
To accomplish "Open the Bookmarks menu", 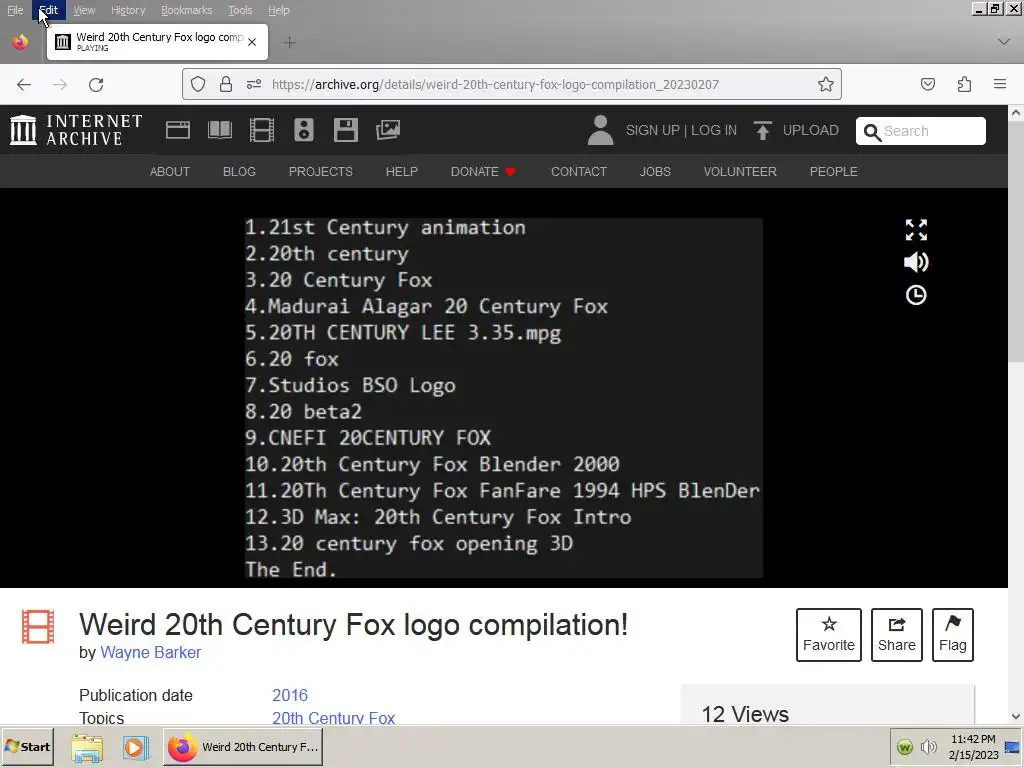I will pyautogui.click(x=187, y=10).
